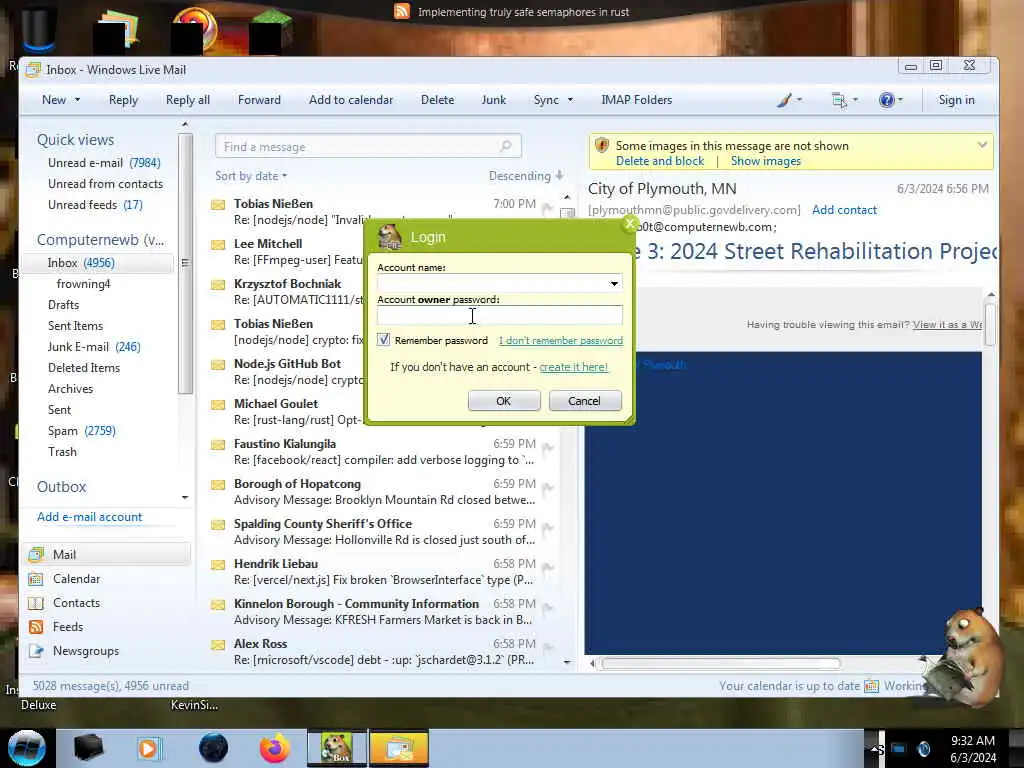Image resolution: width=1024 pixels, height=768 pixels.
Task: Open IMAP Folders from the toolbar
Action: click(637, 100)
